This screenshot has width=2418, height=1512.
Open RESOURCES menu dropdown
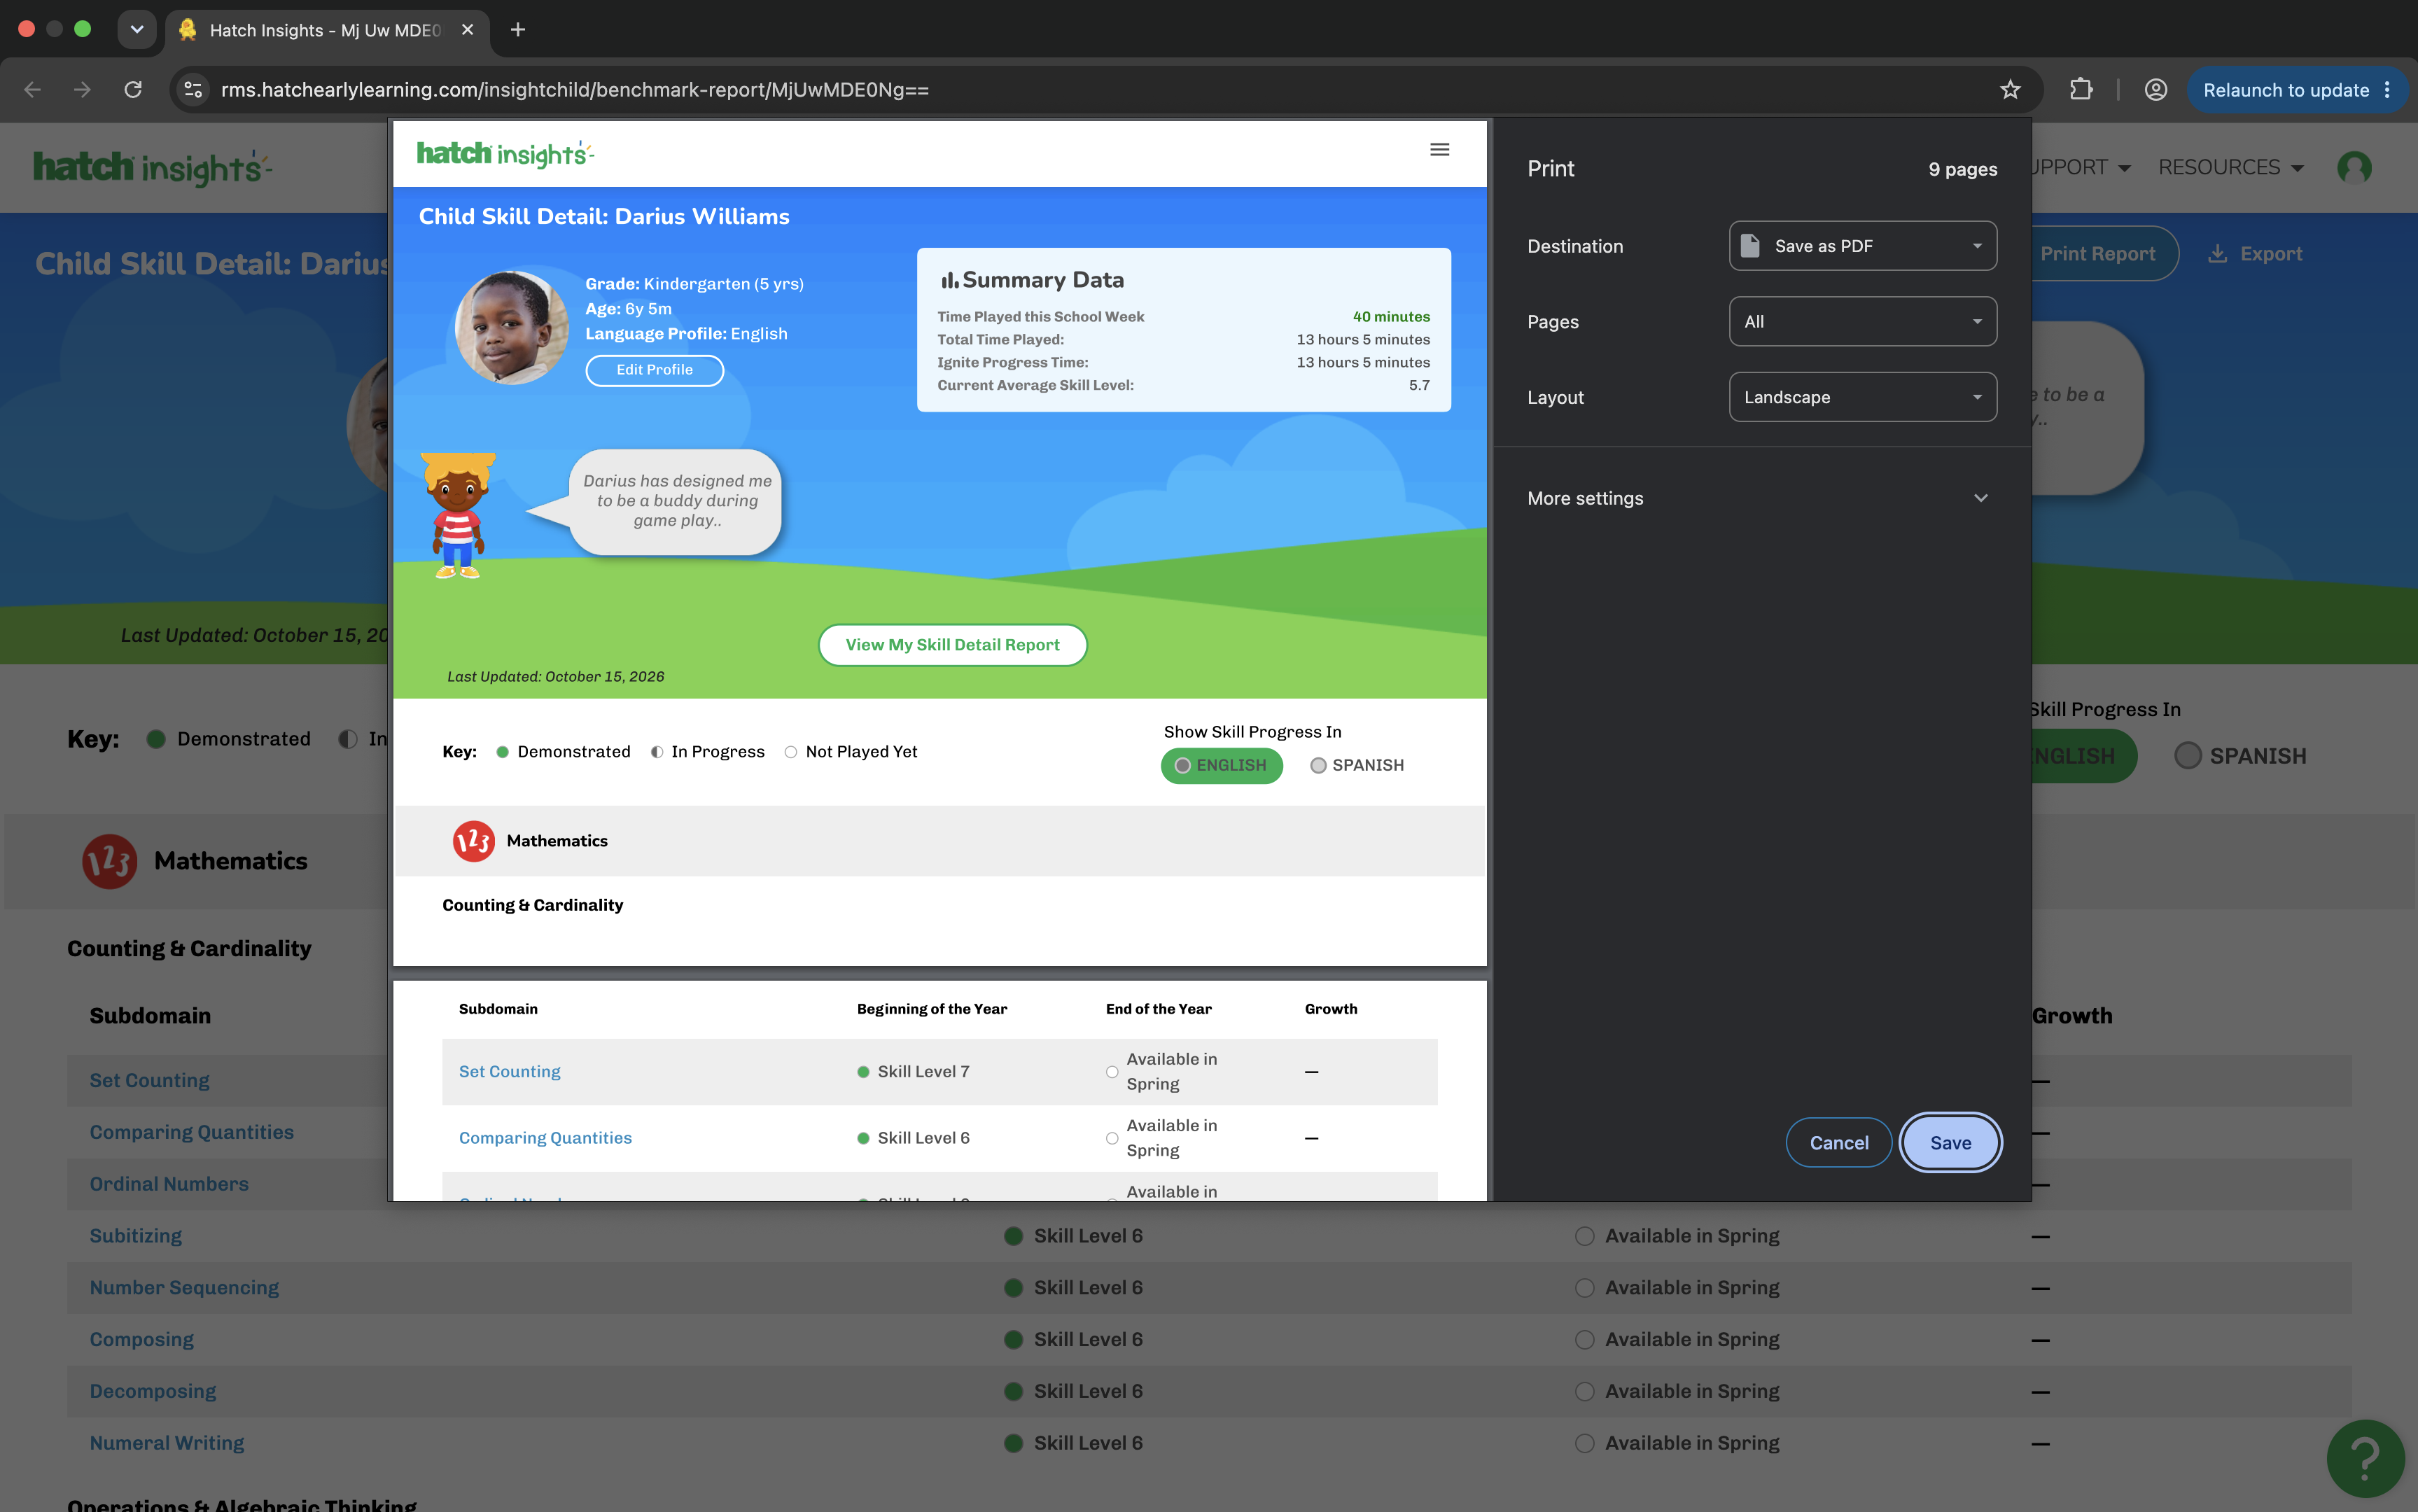coord(2230,168)
